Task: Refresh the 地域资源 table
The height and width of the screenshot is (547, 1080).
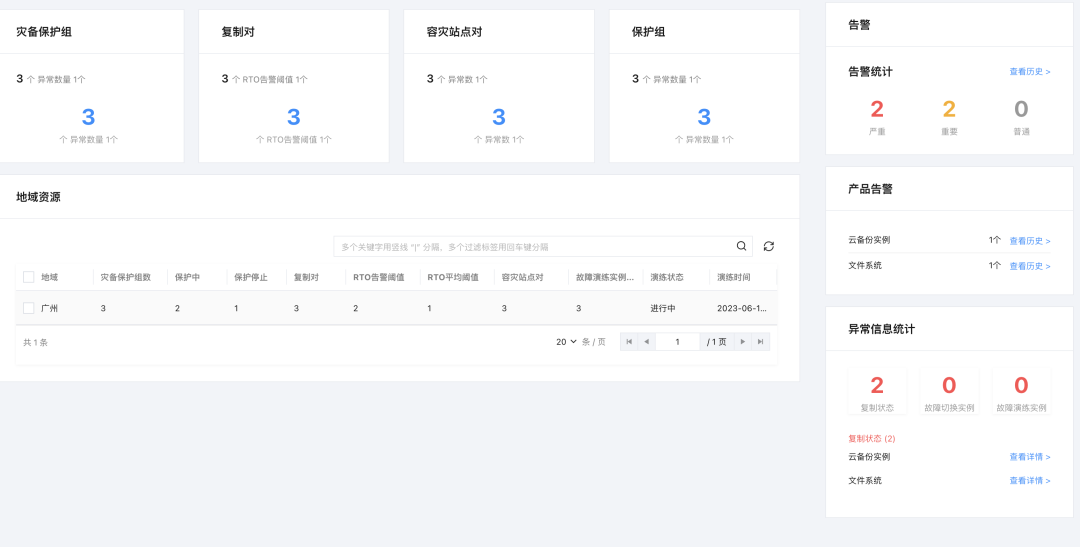Action: point(769,246)
